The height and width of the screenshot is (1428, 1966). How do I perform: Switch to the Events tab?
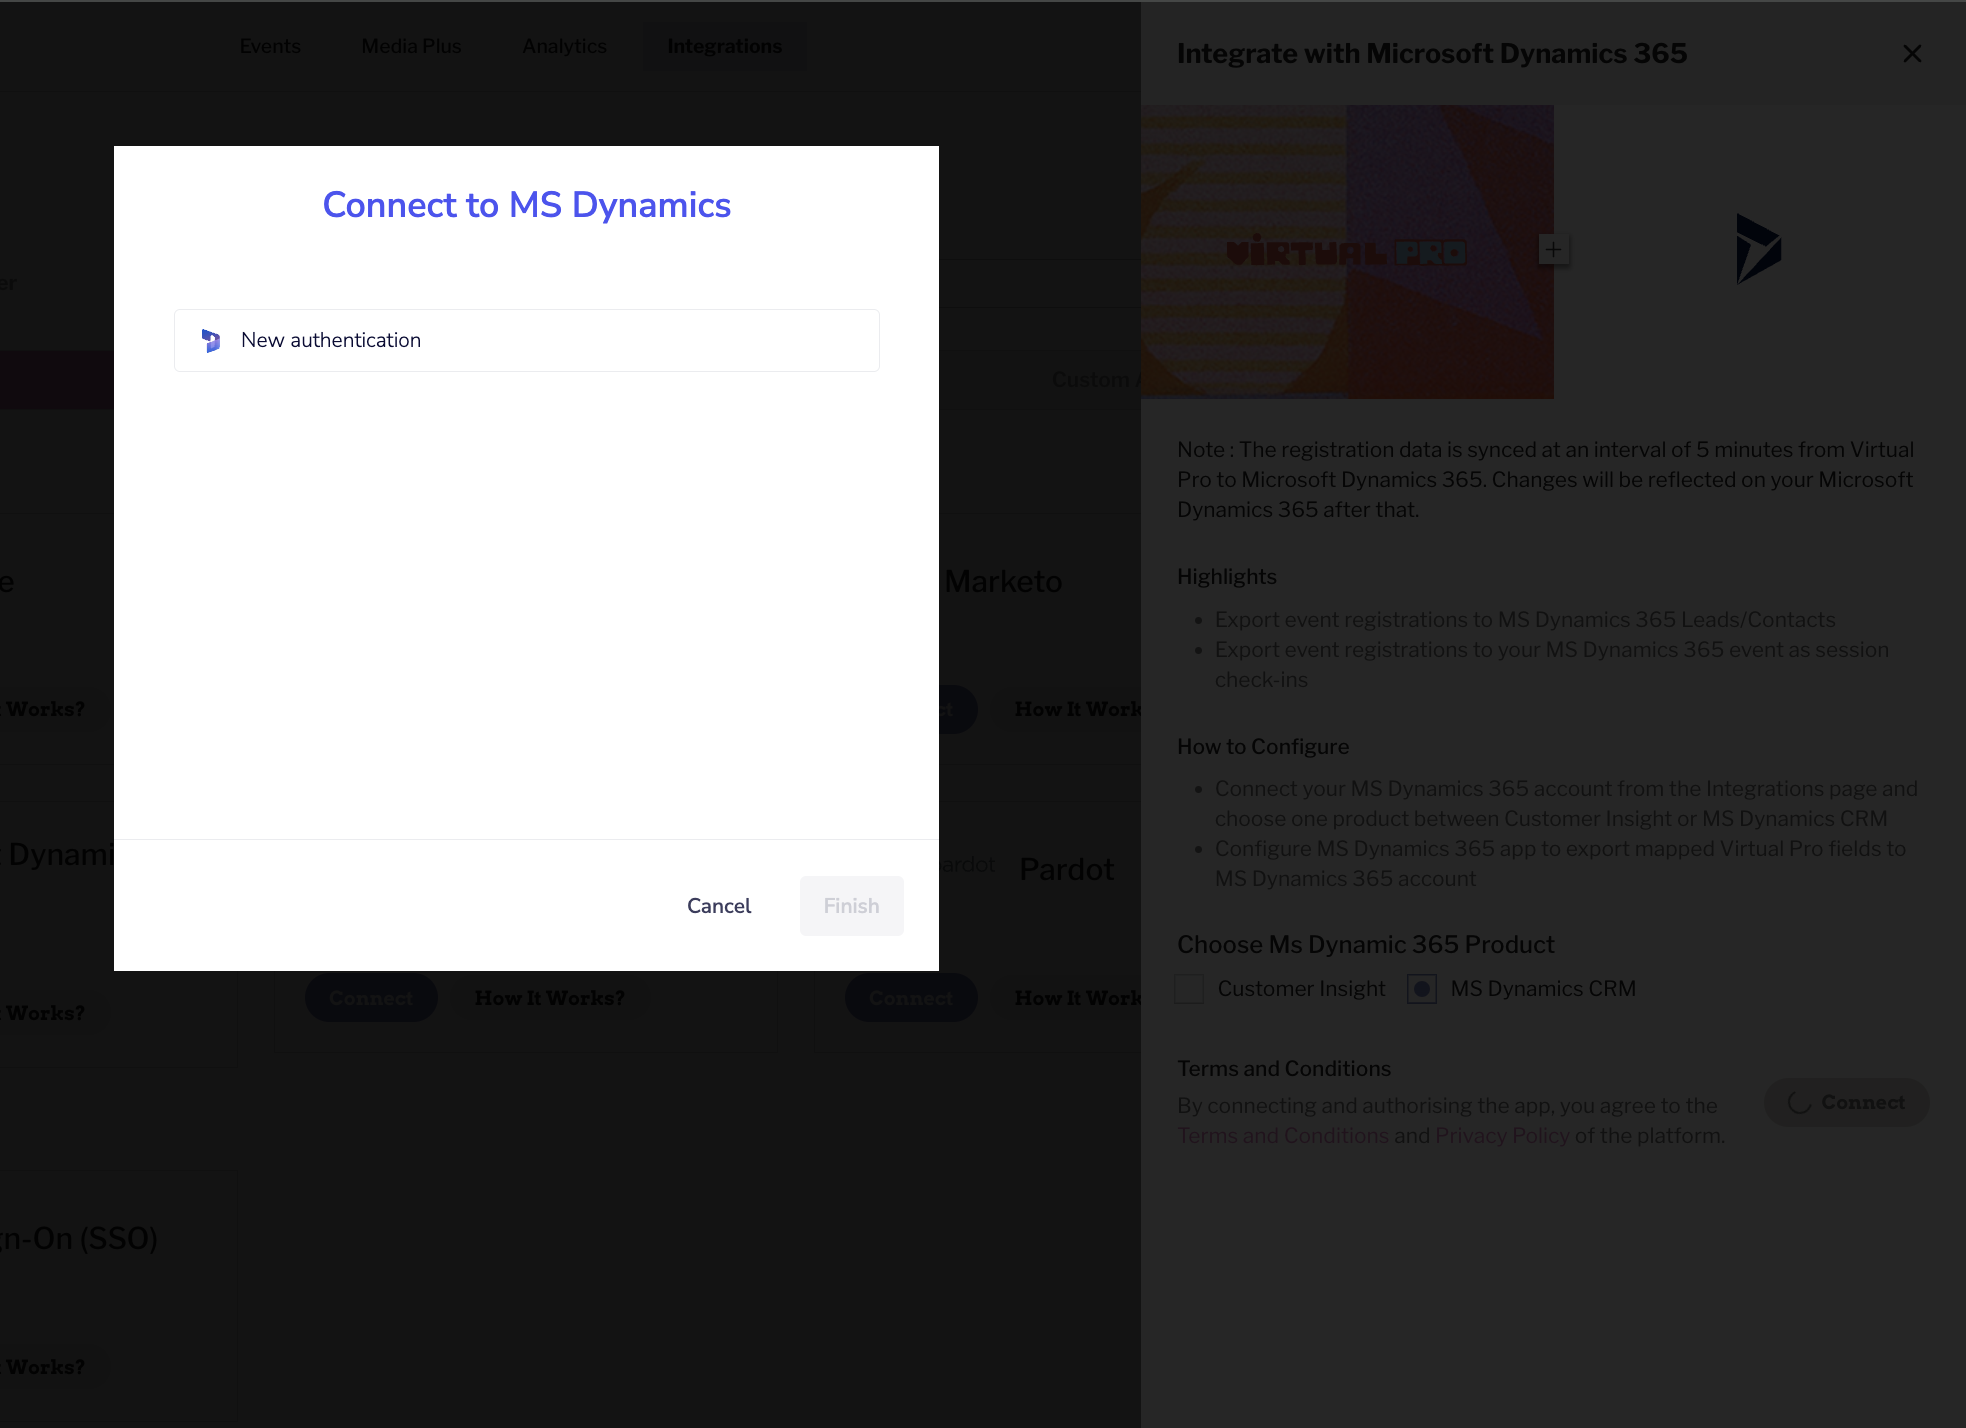[x=270, y=46]
